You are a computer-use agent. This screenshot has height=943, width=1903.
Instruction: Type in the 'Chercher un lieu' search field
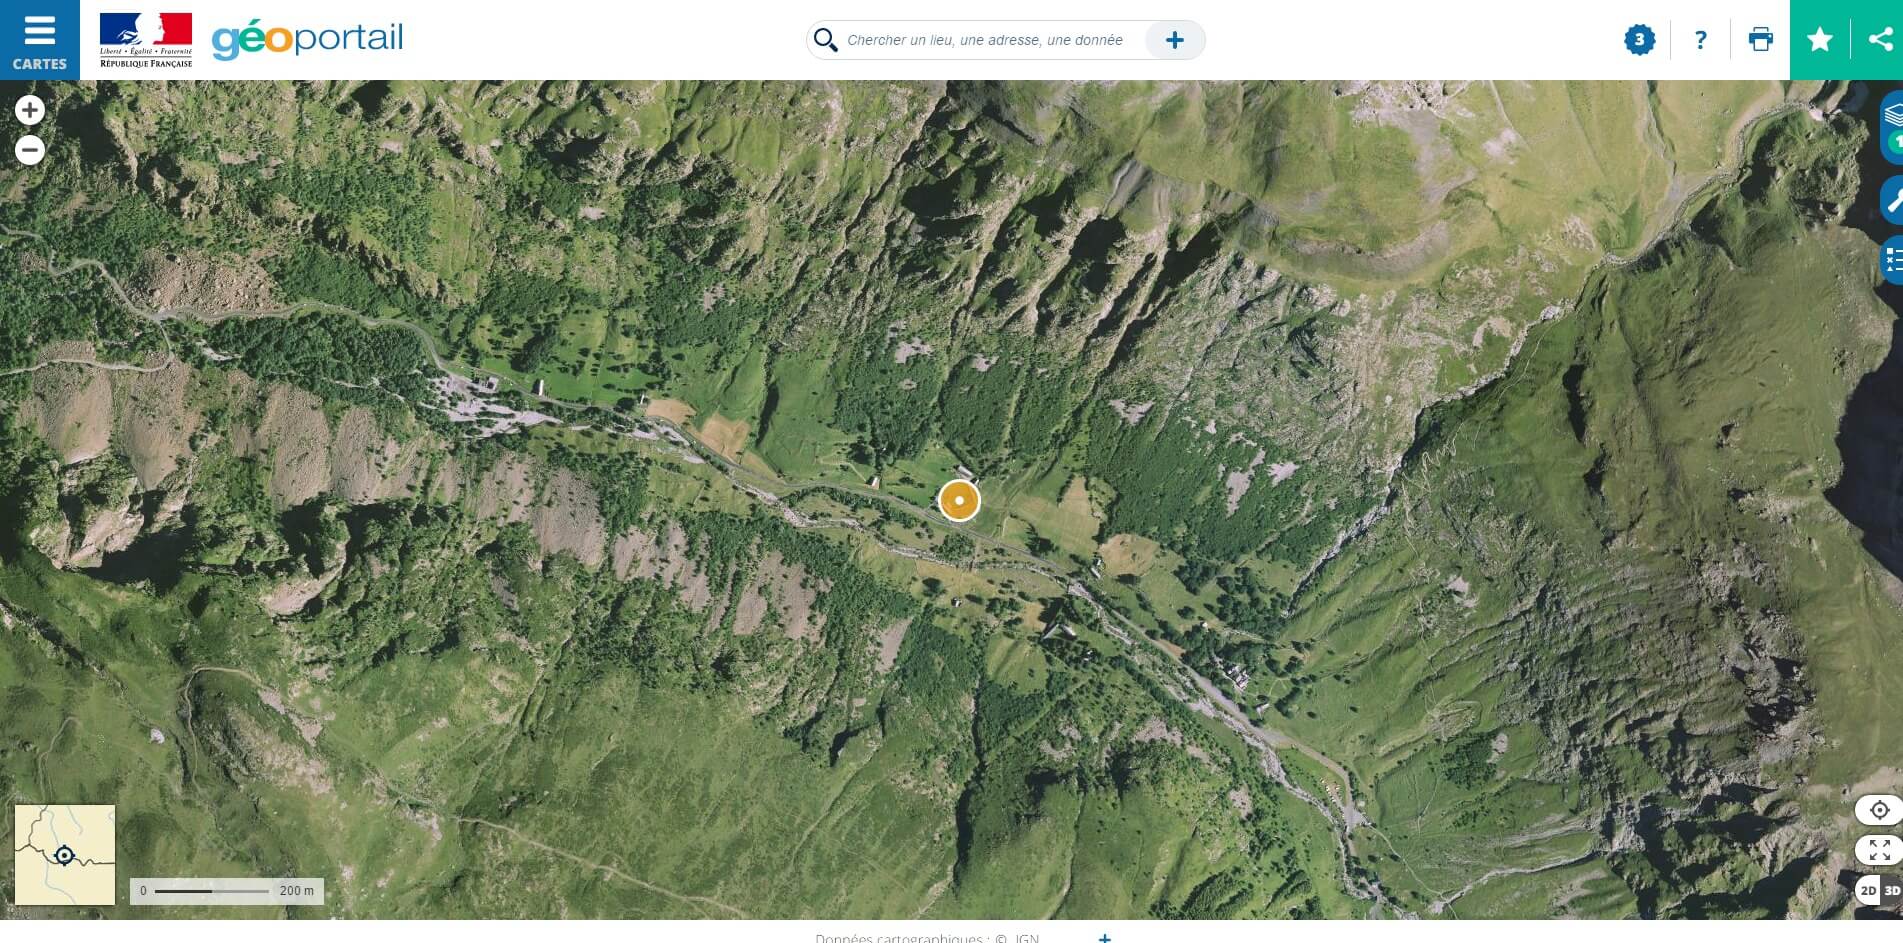[984, 40]
